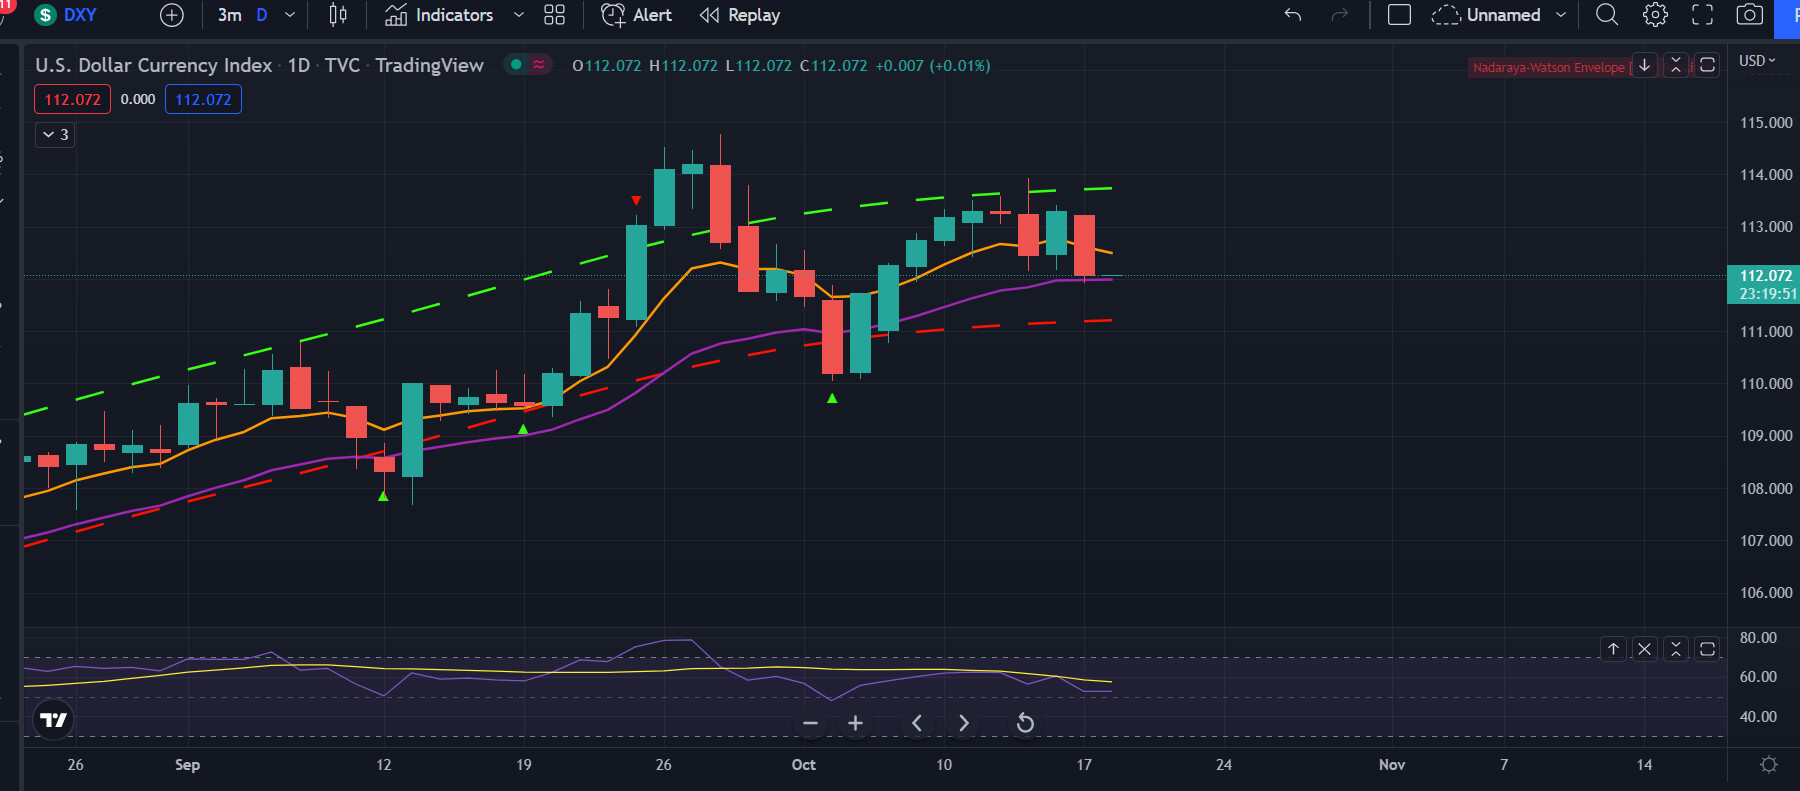This screenshot has height=791, width=1800.
Task: Collapse the indicator legend showing 3
Action: (55, 134)
